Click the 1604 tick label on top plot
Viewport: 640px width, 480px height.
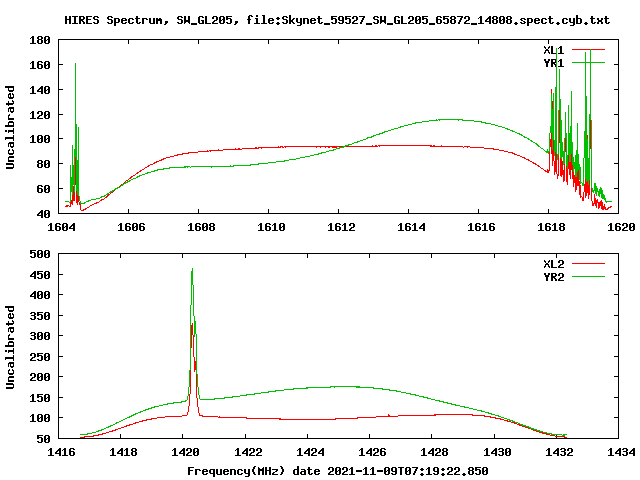coord(61,227)
